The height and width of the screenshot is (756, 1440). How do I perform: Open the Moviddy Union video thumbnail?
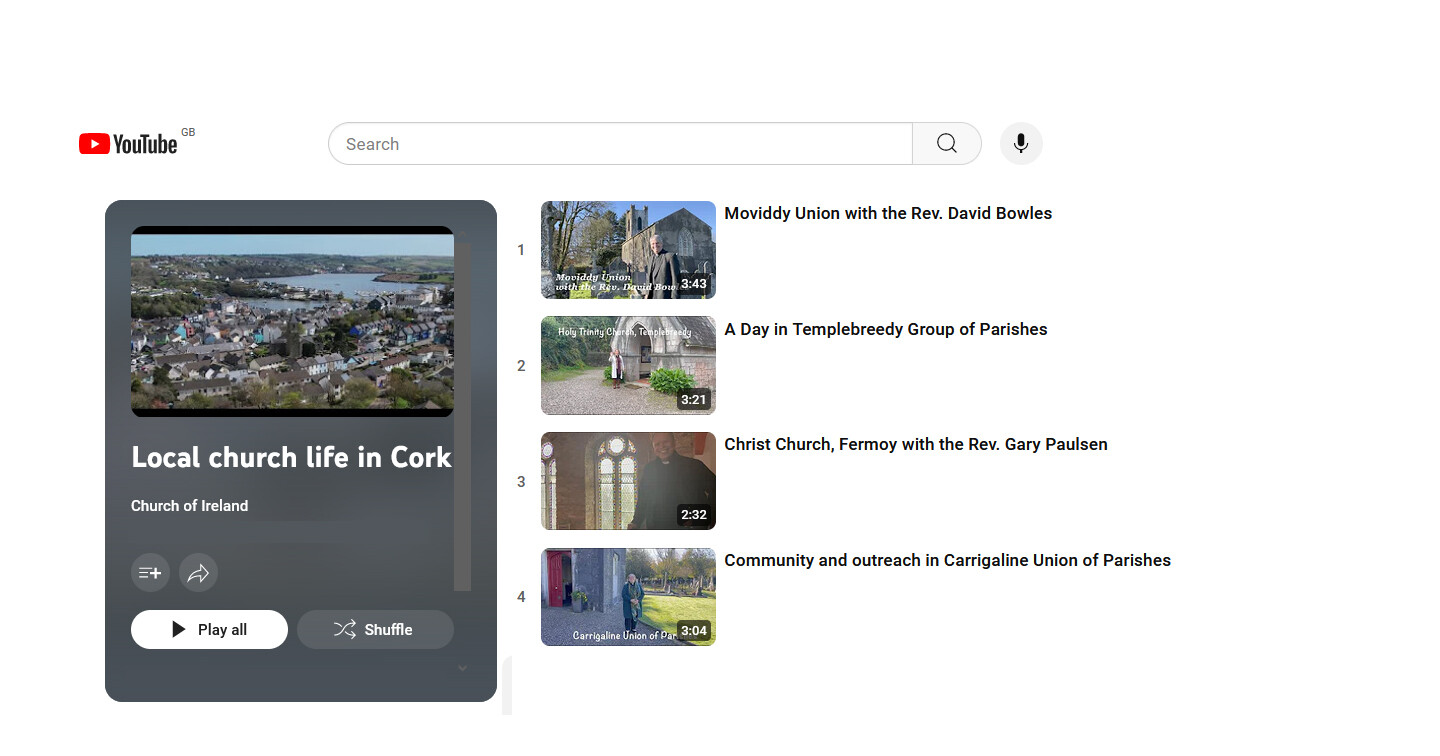click(628, 250)
